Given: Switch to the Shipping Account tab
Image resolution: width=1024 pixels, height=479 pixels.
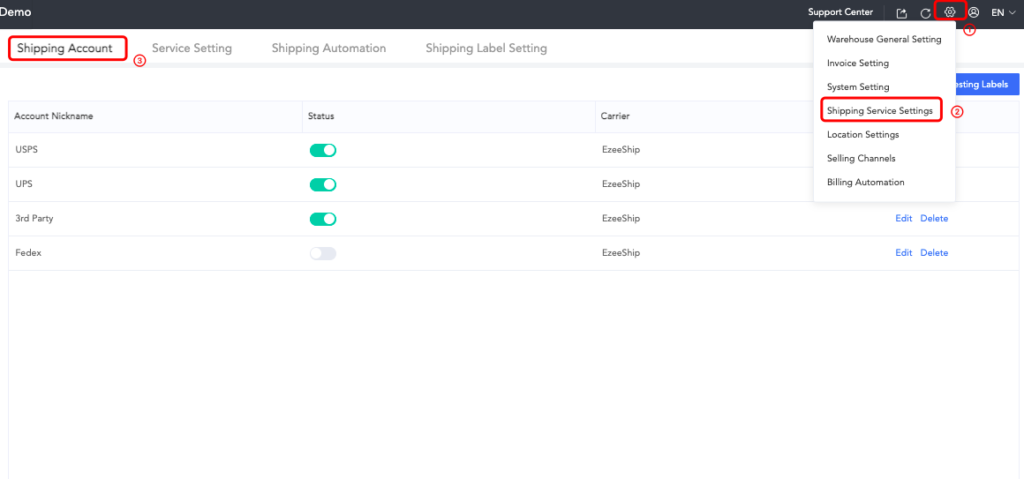Looking at the screenshot, I should pos(65,48).
